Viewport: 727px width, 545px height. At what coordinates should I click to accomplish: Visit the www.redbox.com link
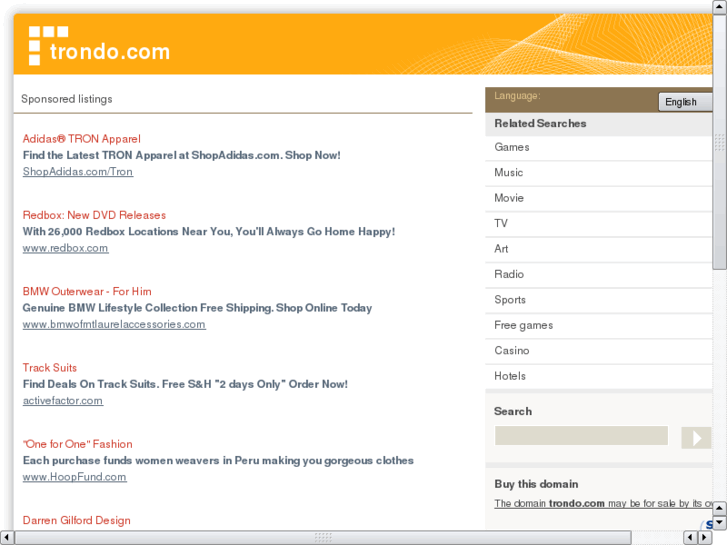(65, 248)
